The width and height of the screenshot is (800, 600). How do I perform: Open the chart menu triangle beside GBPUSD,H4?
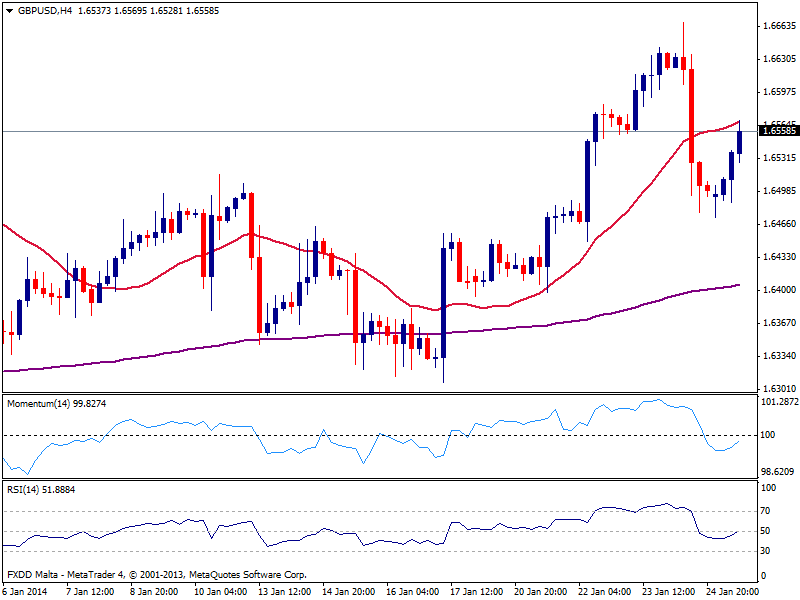pos(9,11)
